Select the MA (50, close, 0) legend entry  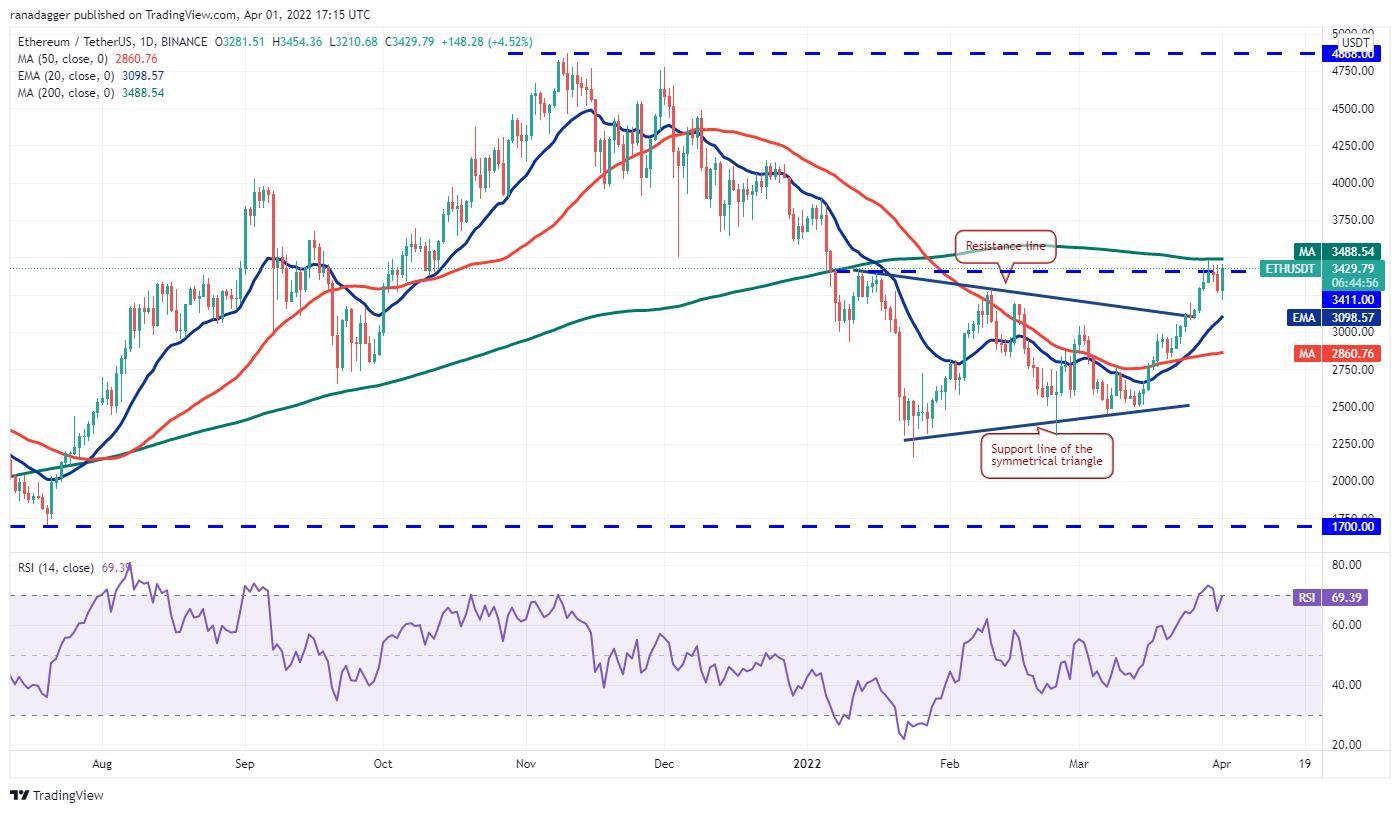click(88, 57)
